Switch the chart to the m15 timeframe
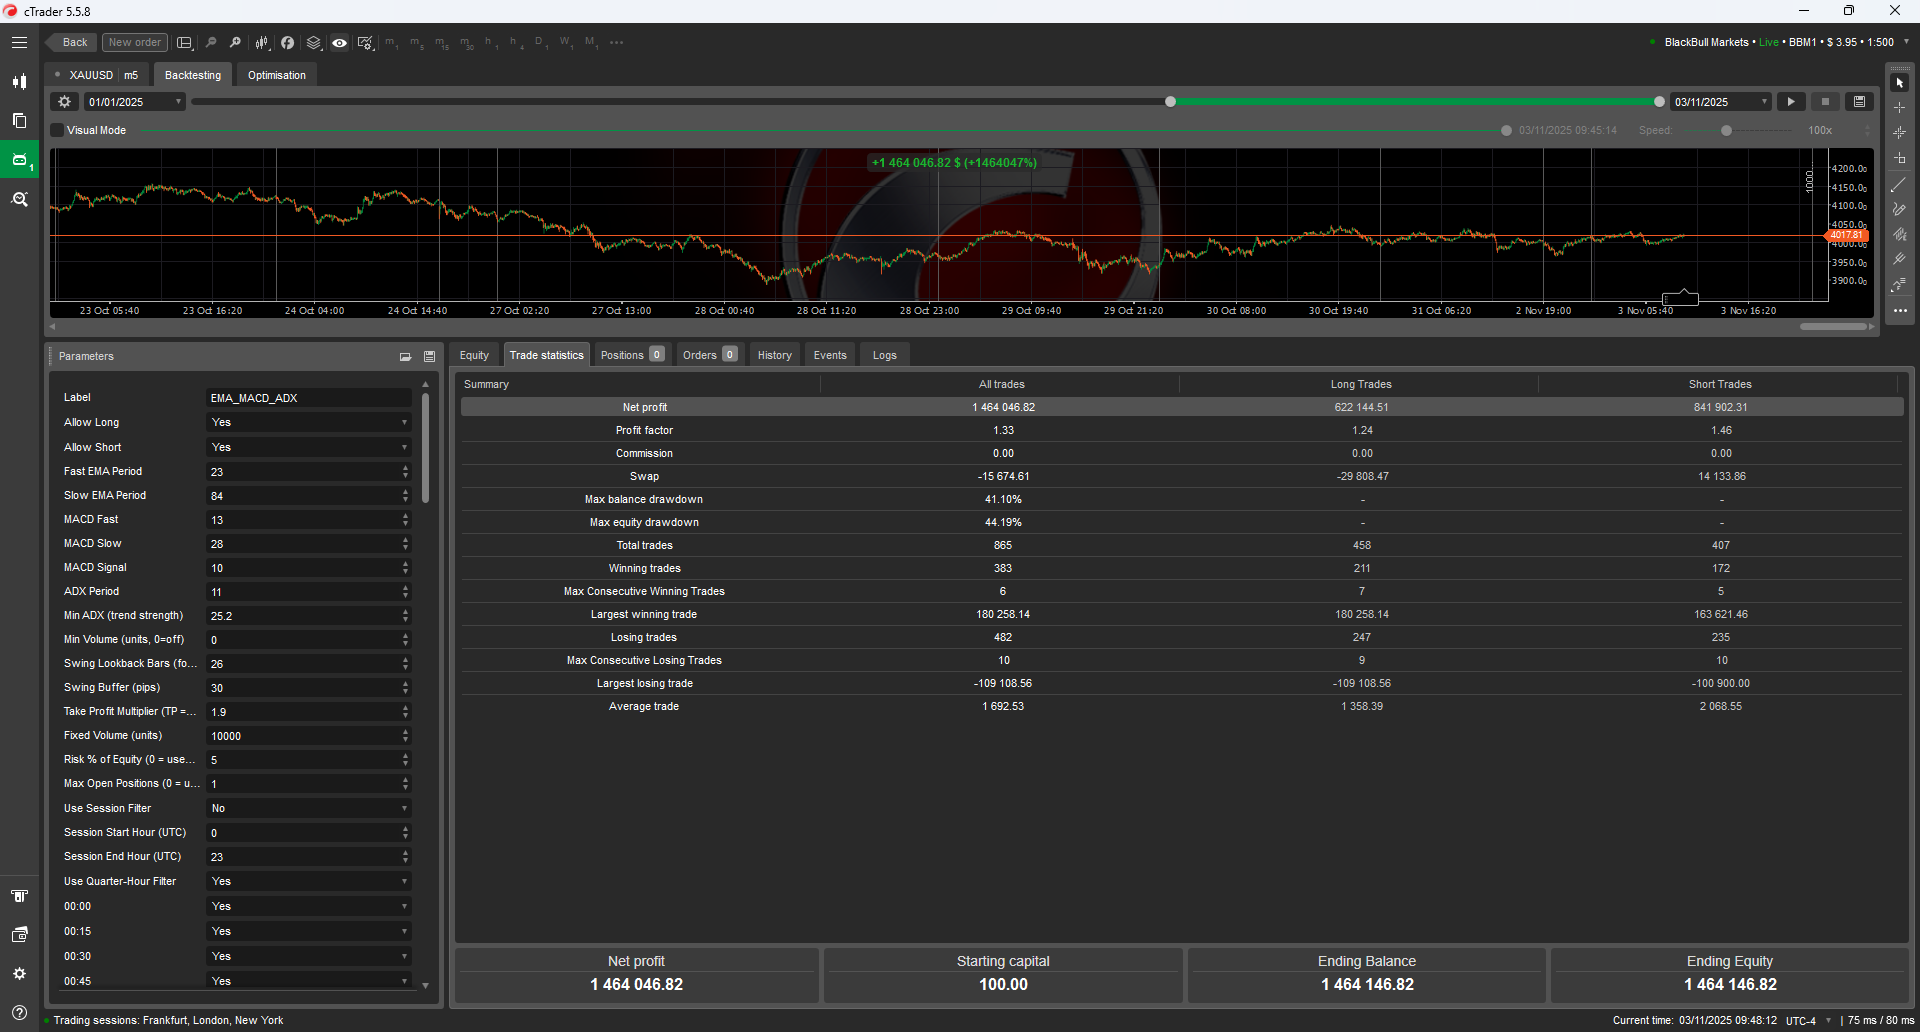Image resolution: width=1920 pixels, height=1032 pixels. 441,42
